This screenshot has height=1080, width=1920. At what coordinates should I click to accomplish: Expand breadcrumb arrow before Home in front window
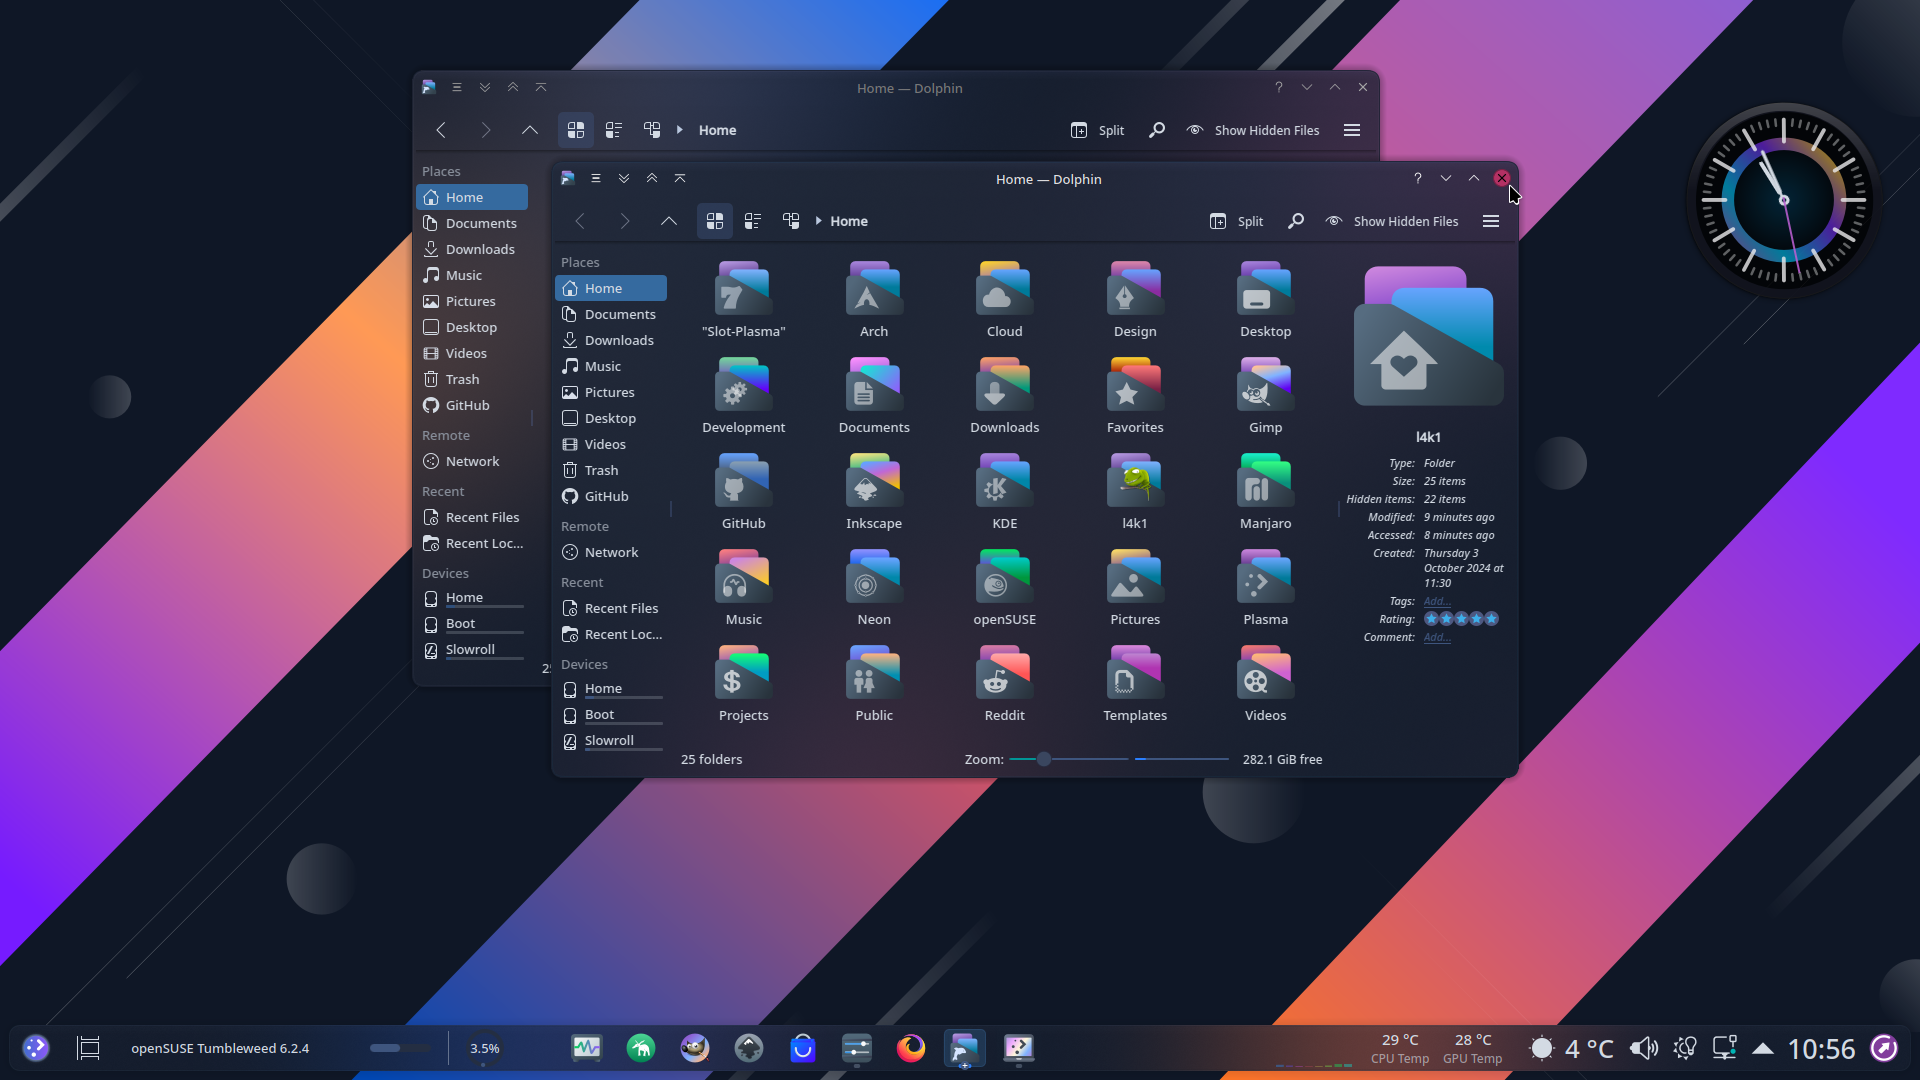pos(818,221)
